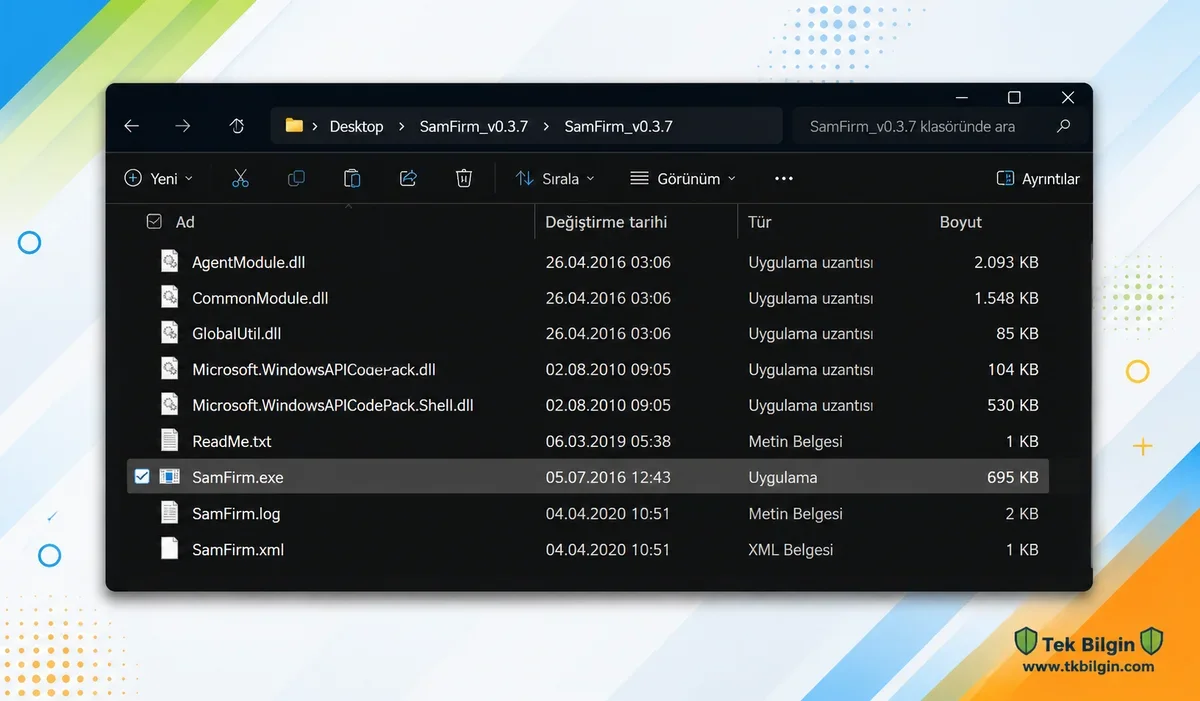Viewport: 1200px width, 701px height.
Task: Select CommonModule.dll file name
Action: (260, 298)
